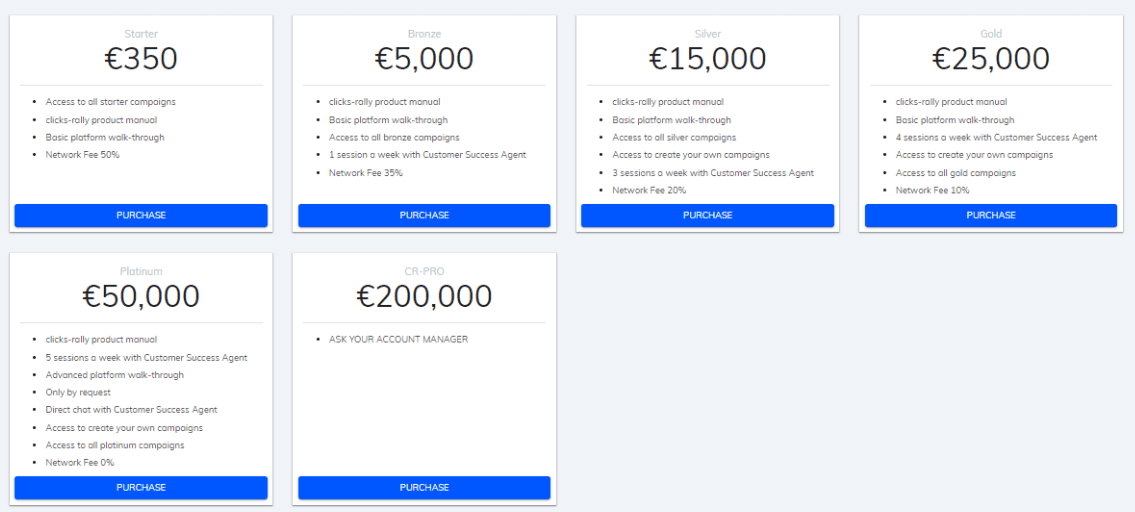Click the €5,000 Bronze price
The height and width of the screenshot is (512, 1135).
(424, 59)
